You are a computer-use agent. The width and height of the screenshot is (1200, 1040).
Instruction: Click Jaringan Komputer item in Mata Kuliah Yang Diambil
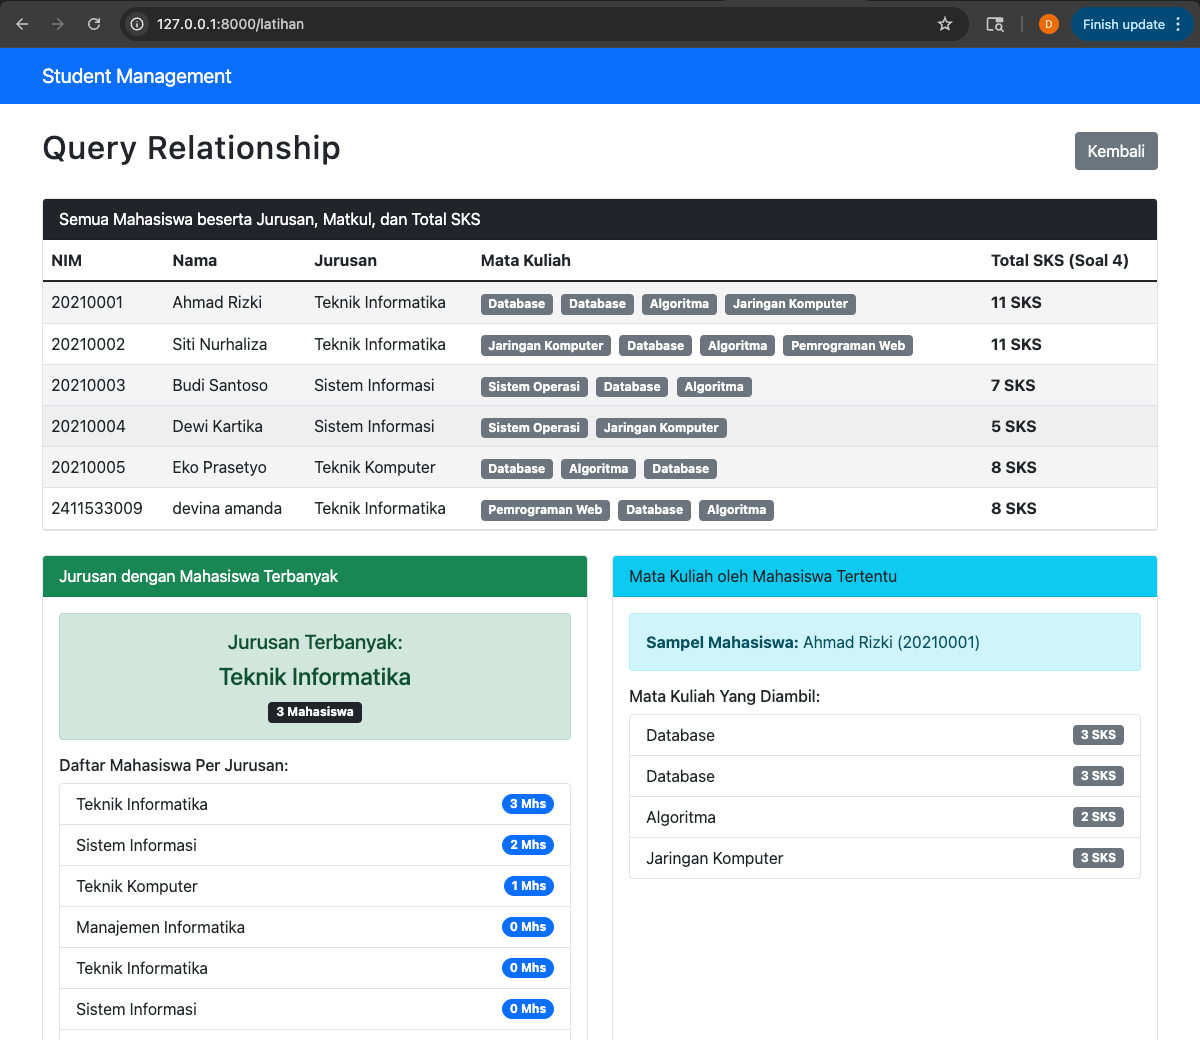(x=885, y=858)
